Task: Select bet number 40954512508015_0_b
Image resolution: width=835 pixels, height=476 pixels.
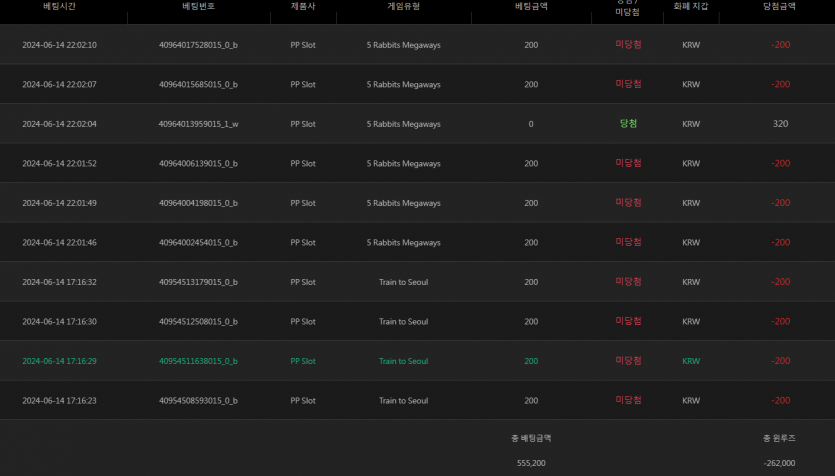Action: pos(198,322)
